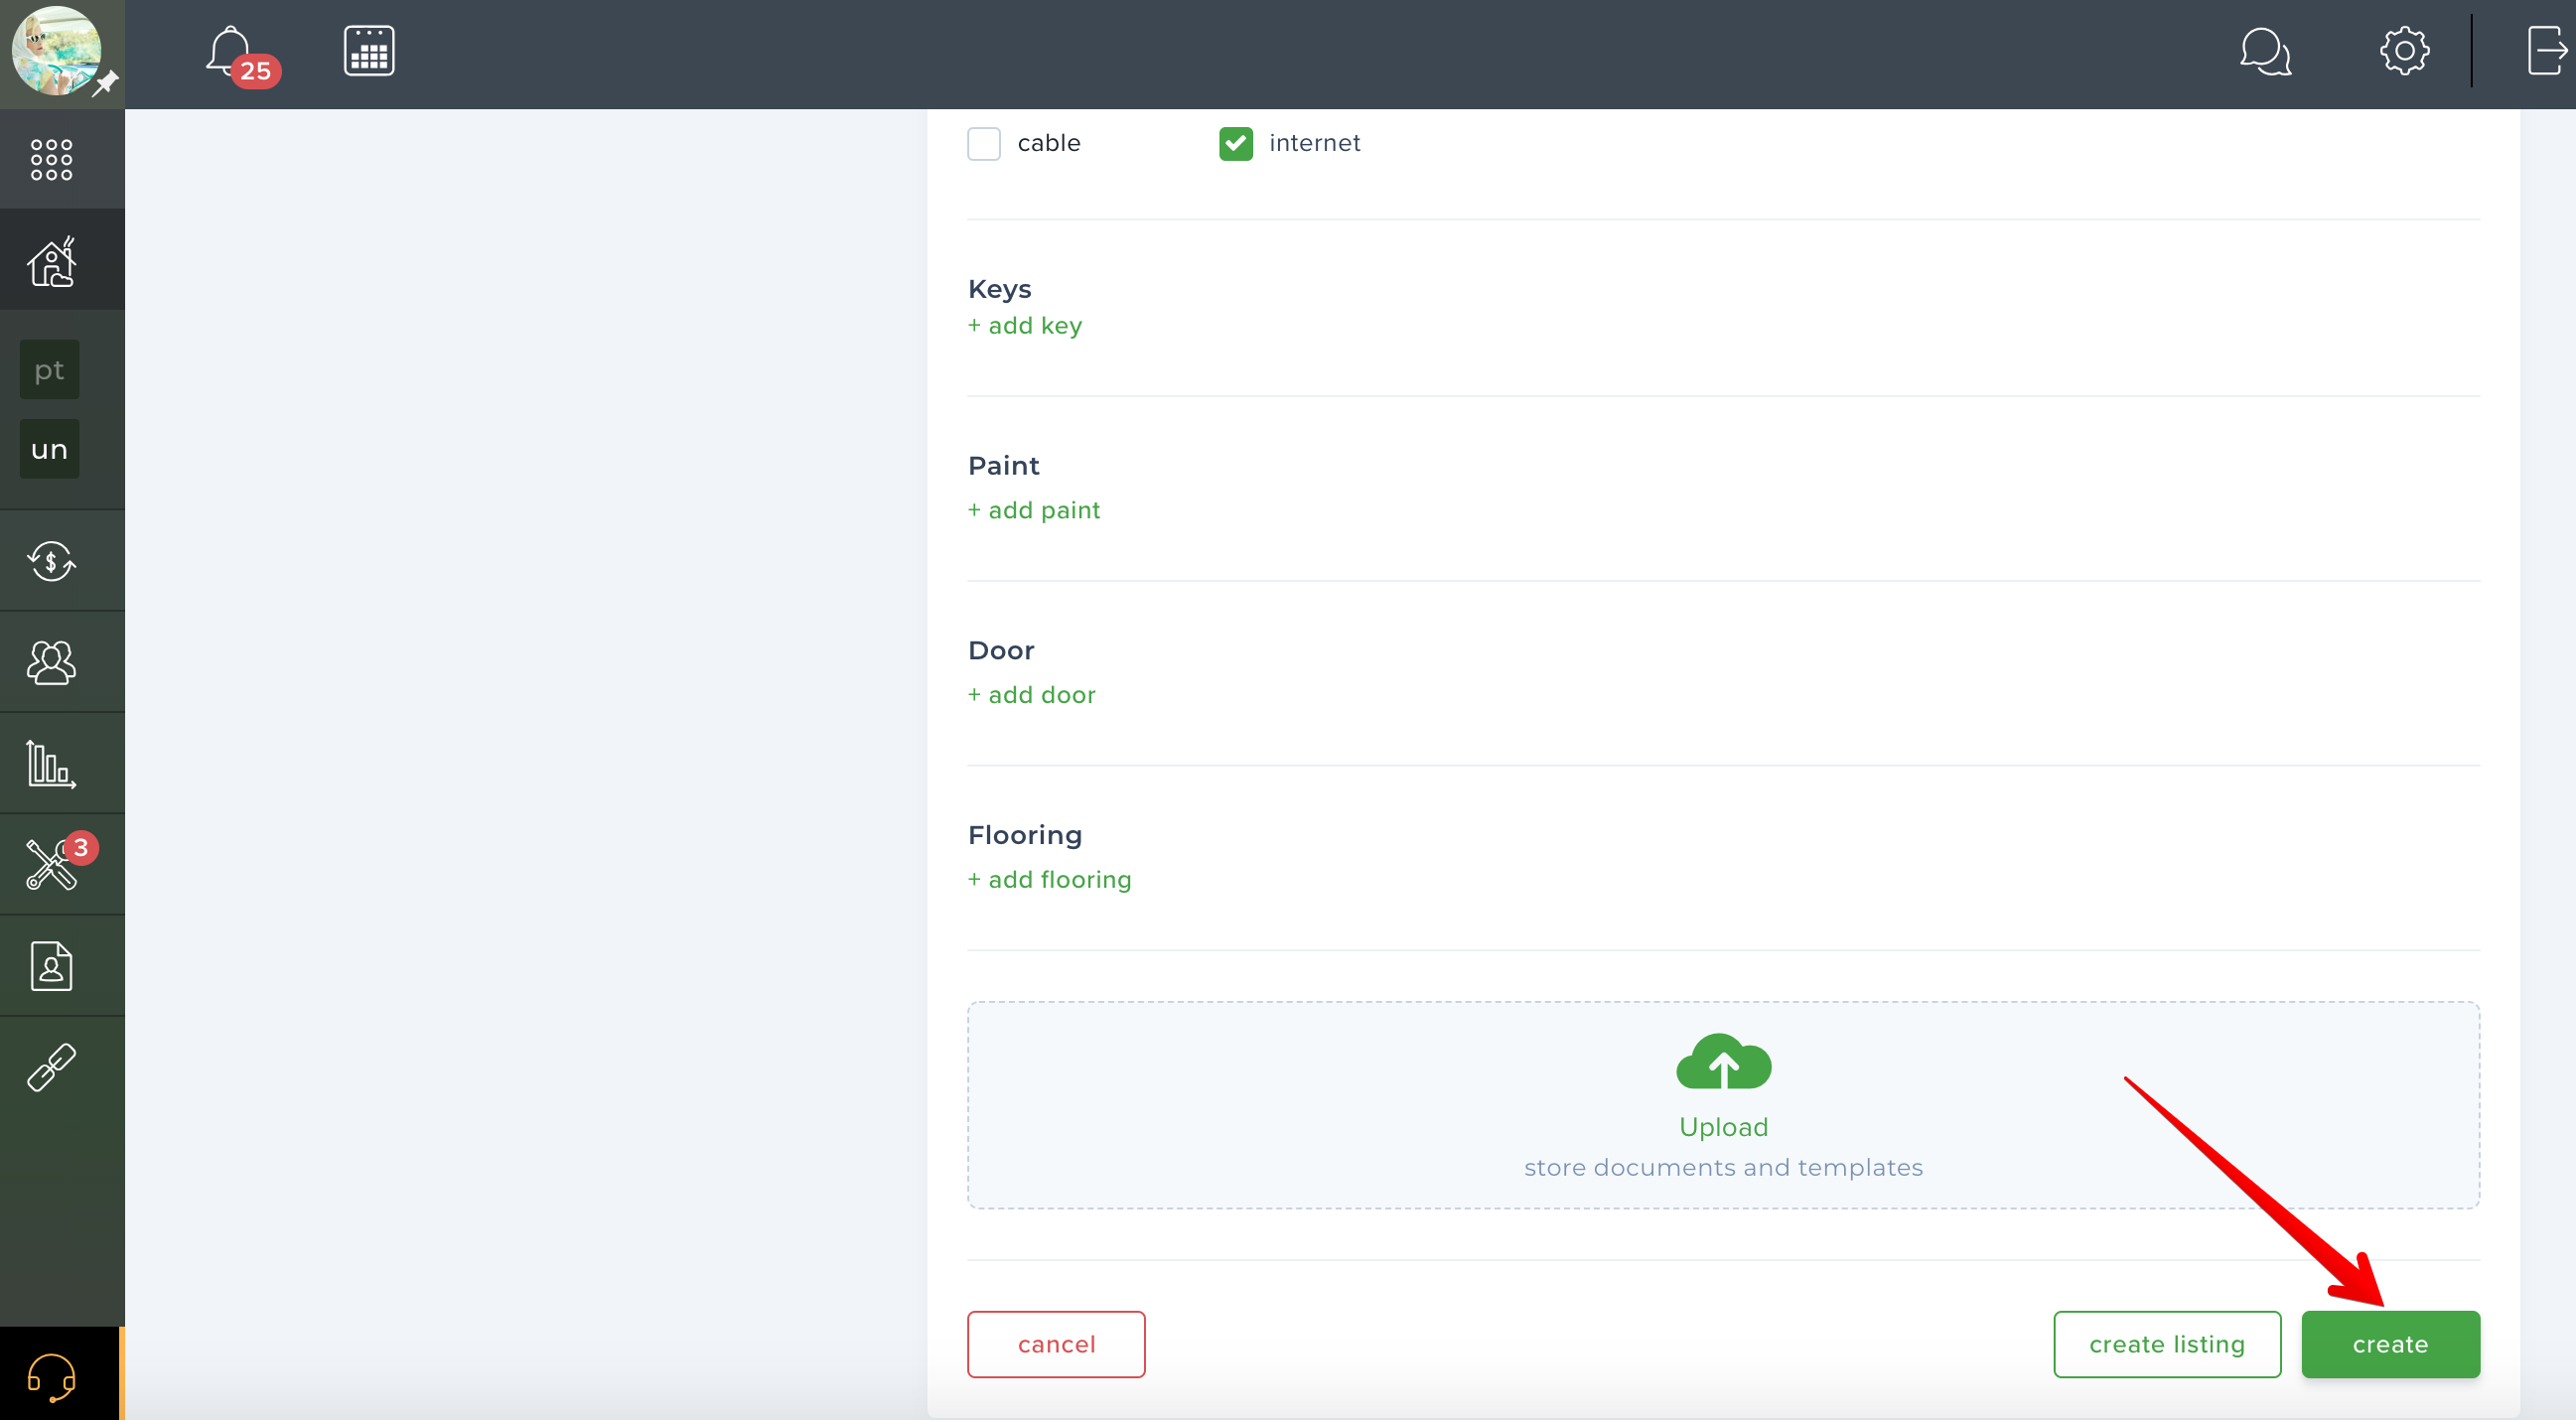Click the pin icon on avatar
Screen dimensions: 2576x1420
tap(105, 83)
